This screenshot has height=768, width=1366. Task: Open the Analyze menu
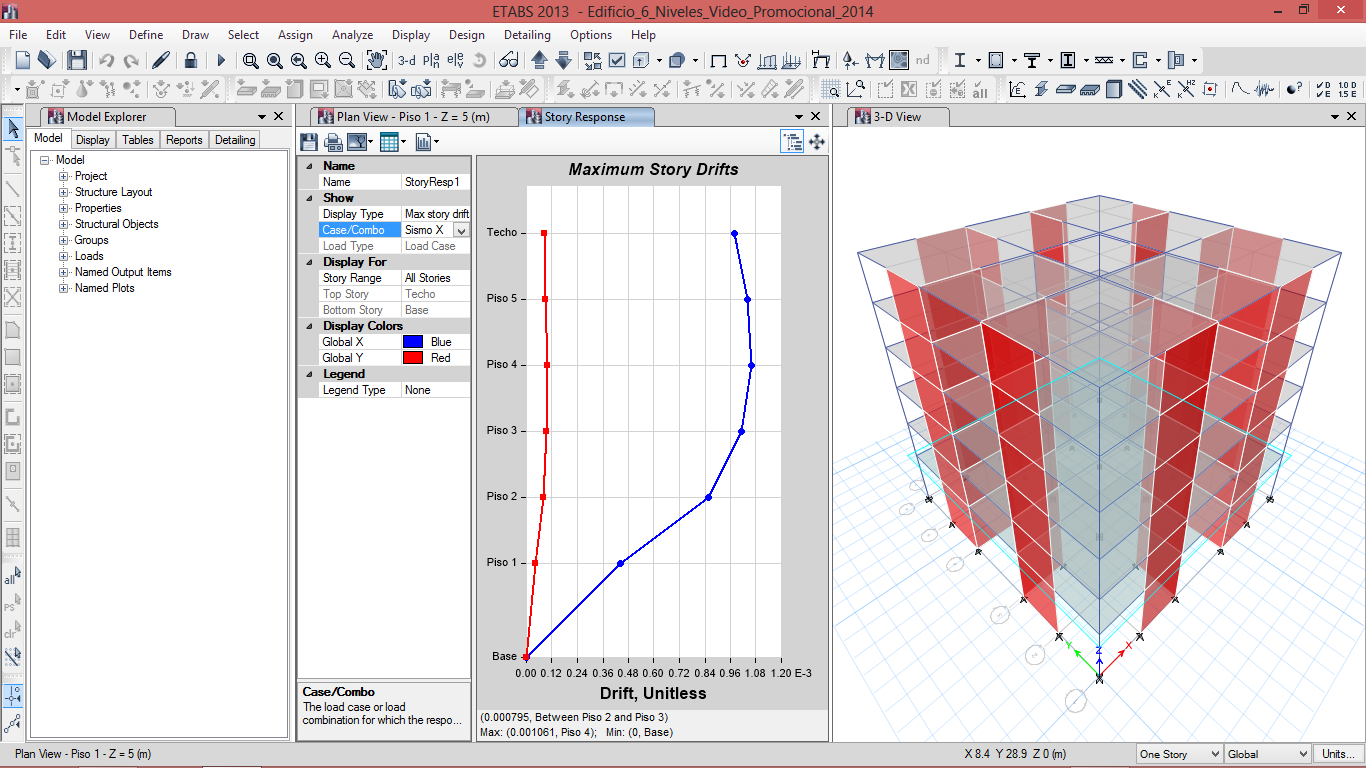tap(352, 35)
